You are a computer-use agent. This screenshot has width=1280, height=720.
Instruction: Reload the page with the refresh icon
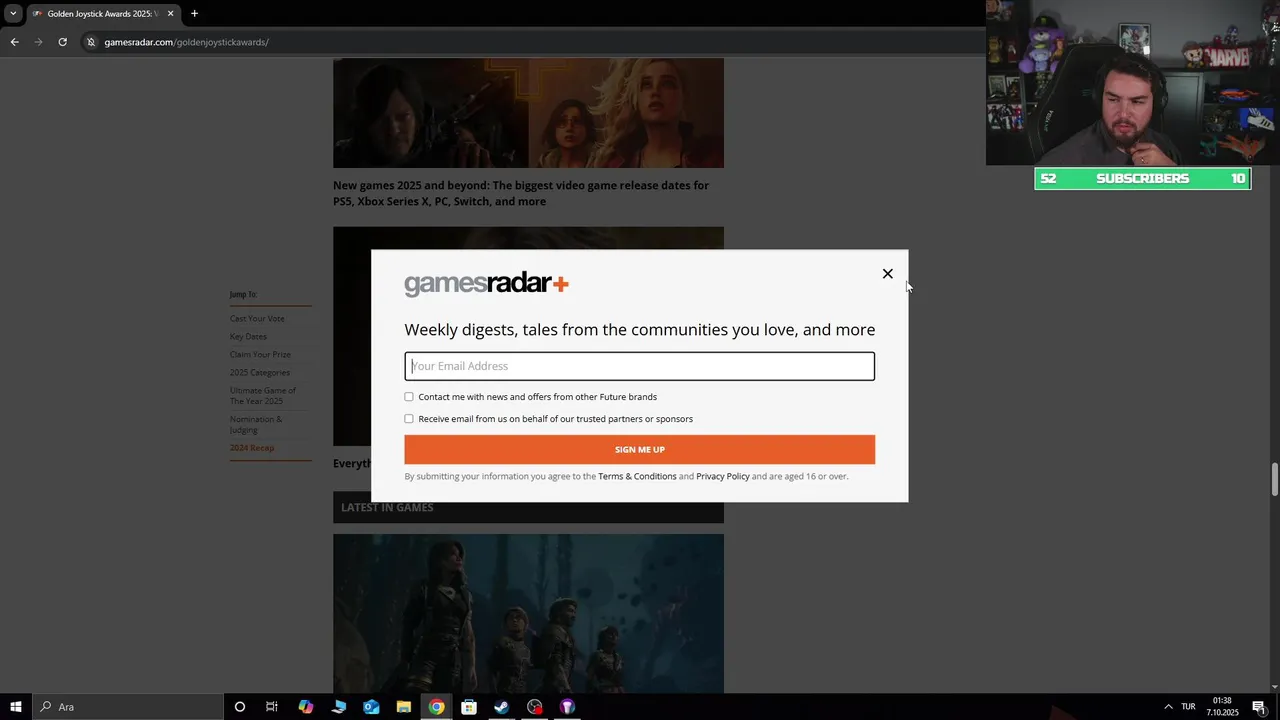pos(62,42)
